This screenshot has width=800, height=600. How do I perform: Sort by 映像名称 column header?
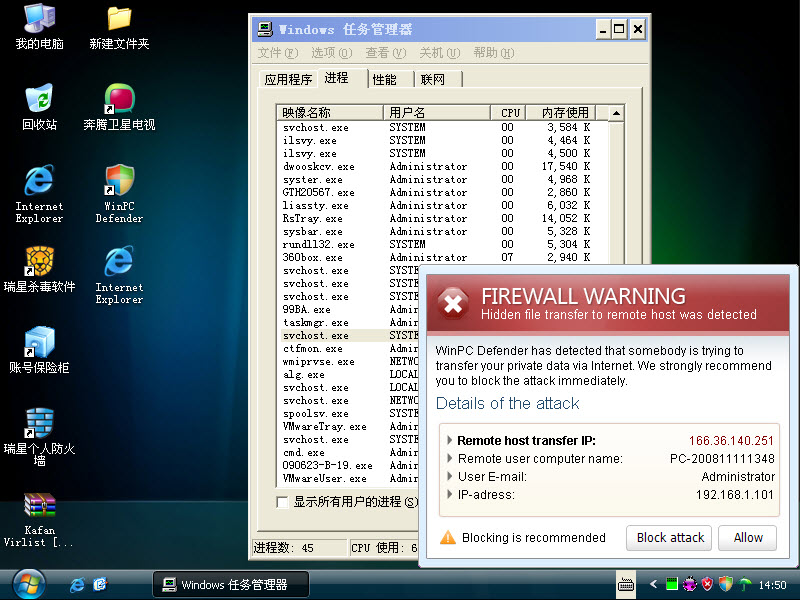330,112
